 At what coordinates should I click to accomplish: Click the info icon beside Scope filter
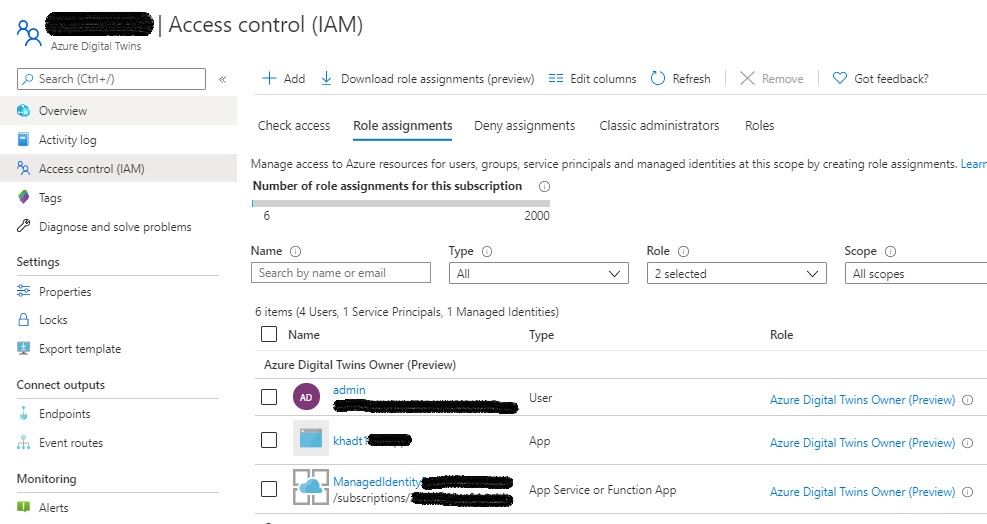(x=890, y=251)
